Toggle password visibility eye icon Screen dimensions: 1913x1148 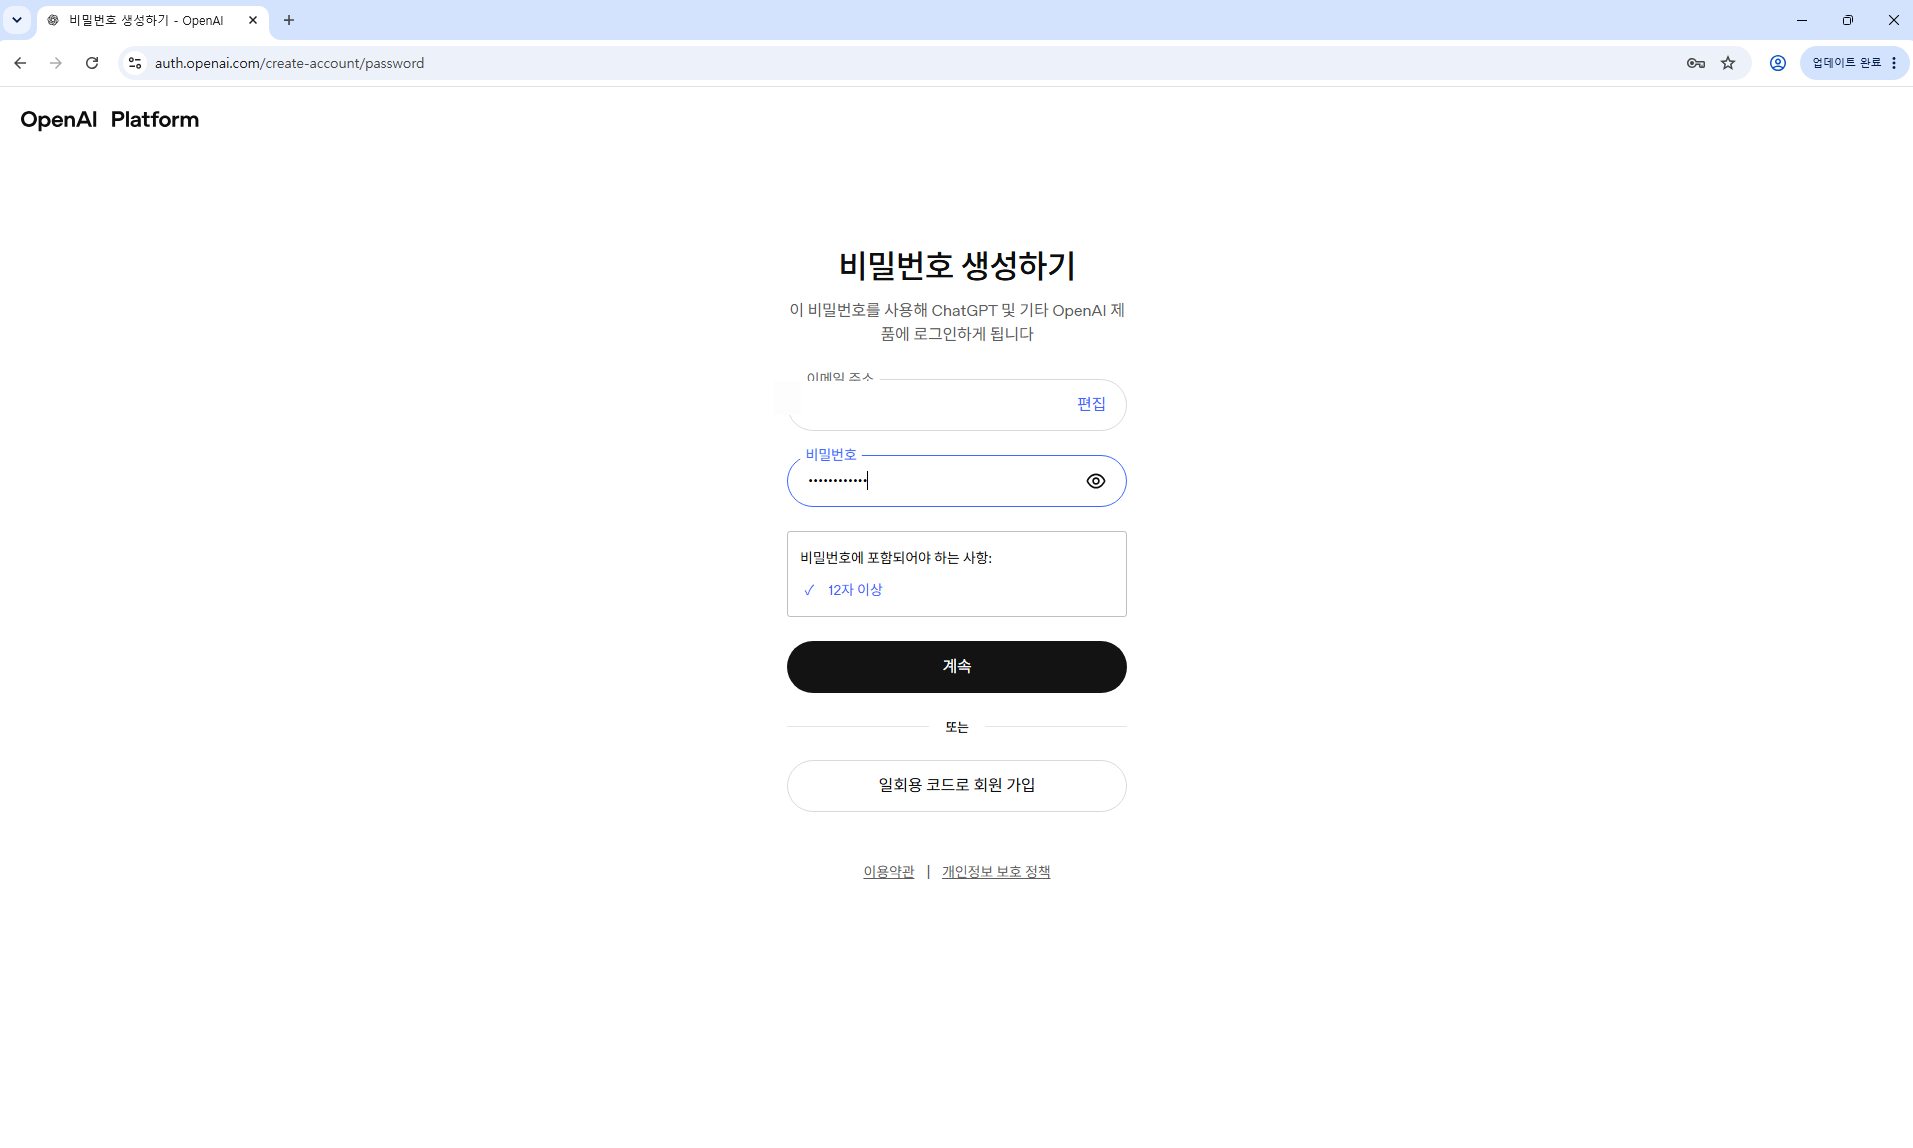click(x=1095, y=481)
